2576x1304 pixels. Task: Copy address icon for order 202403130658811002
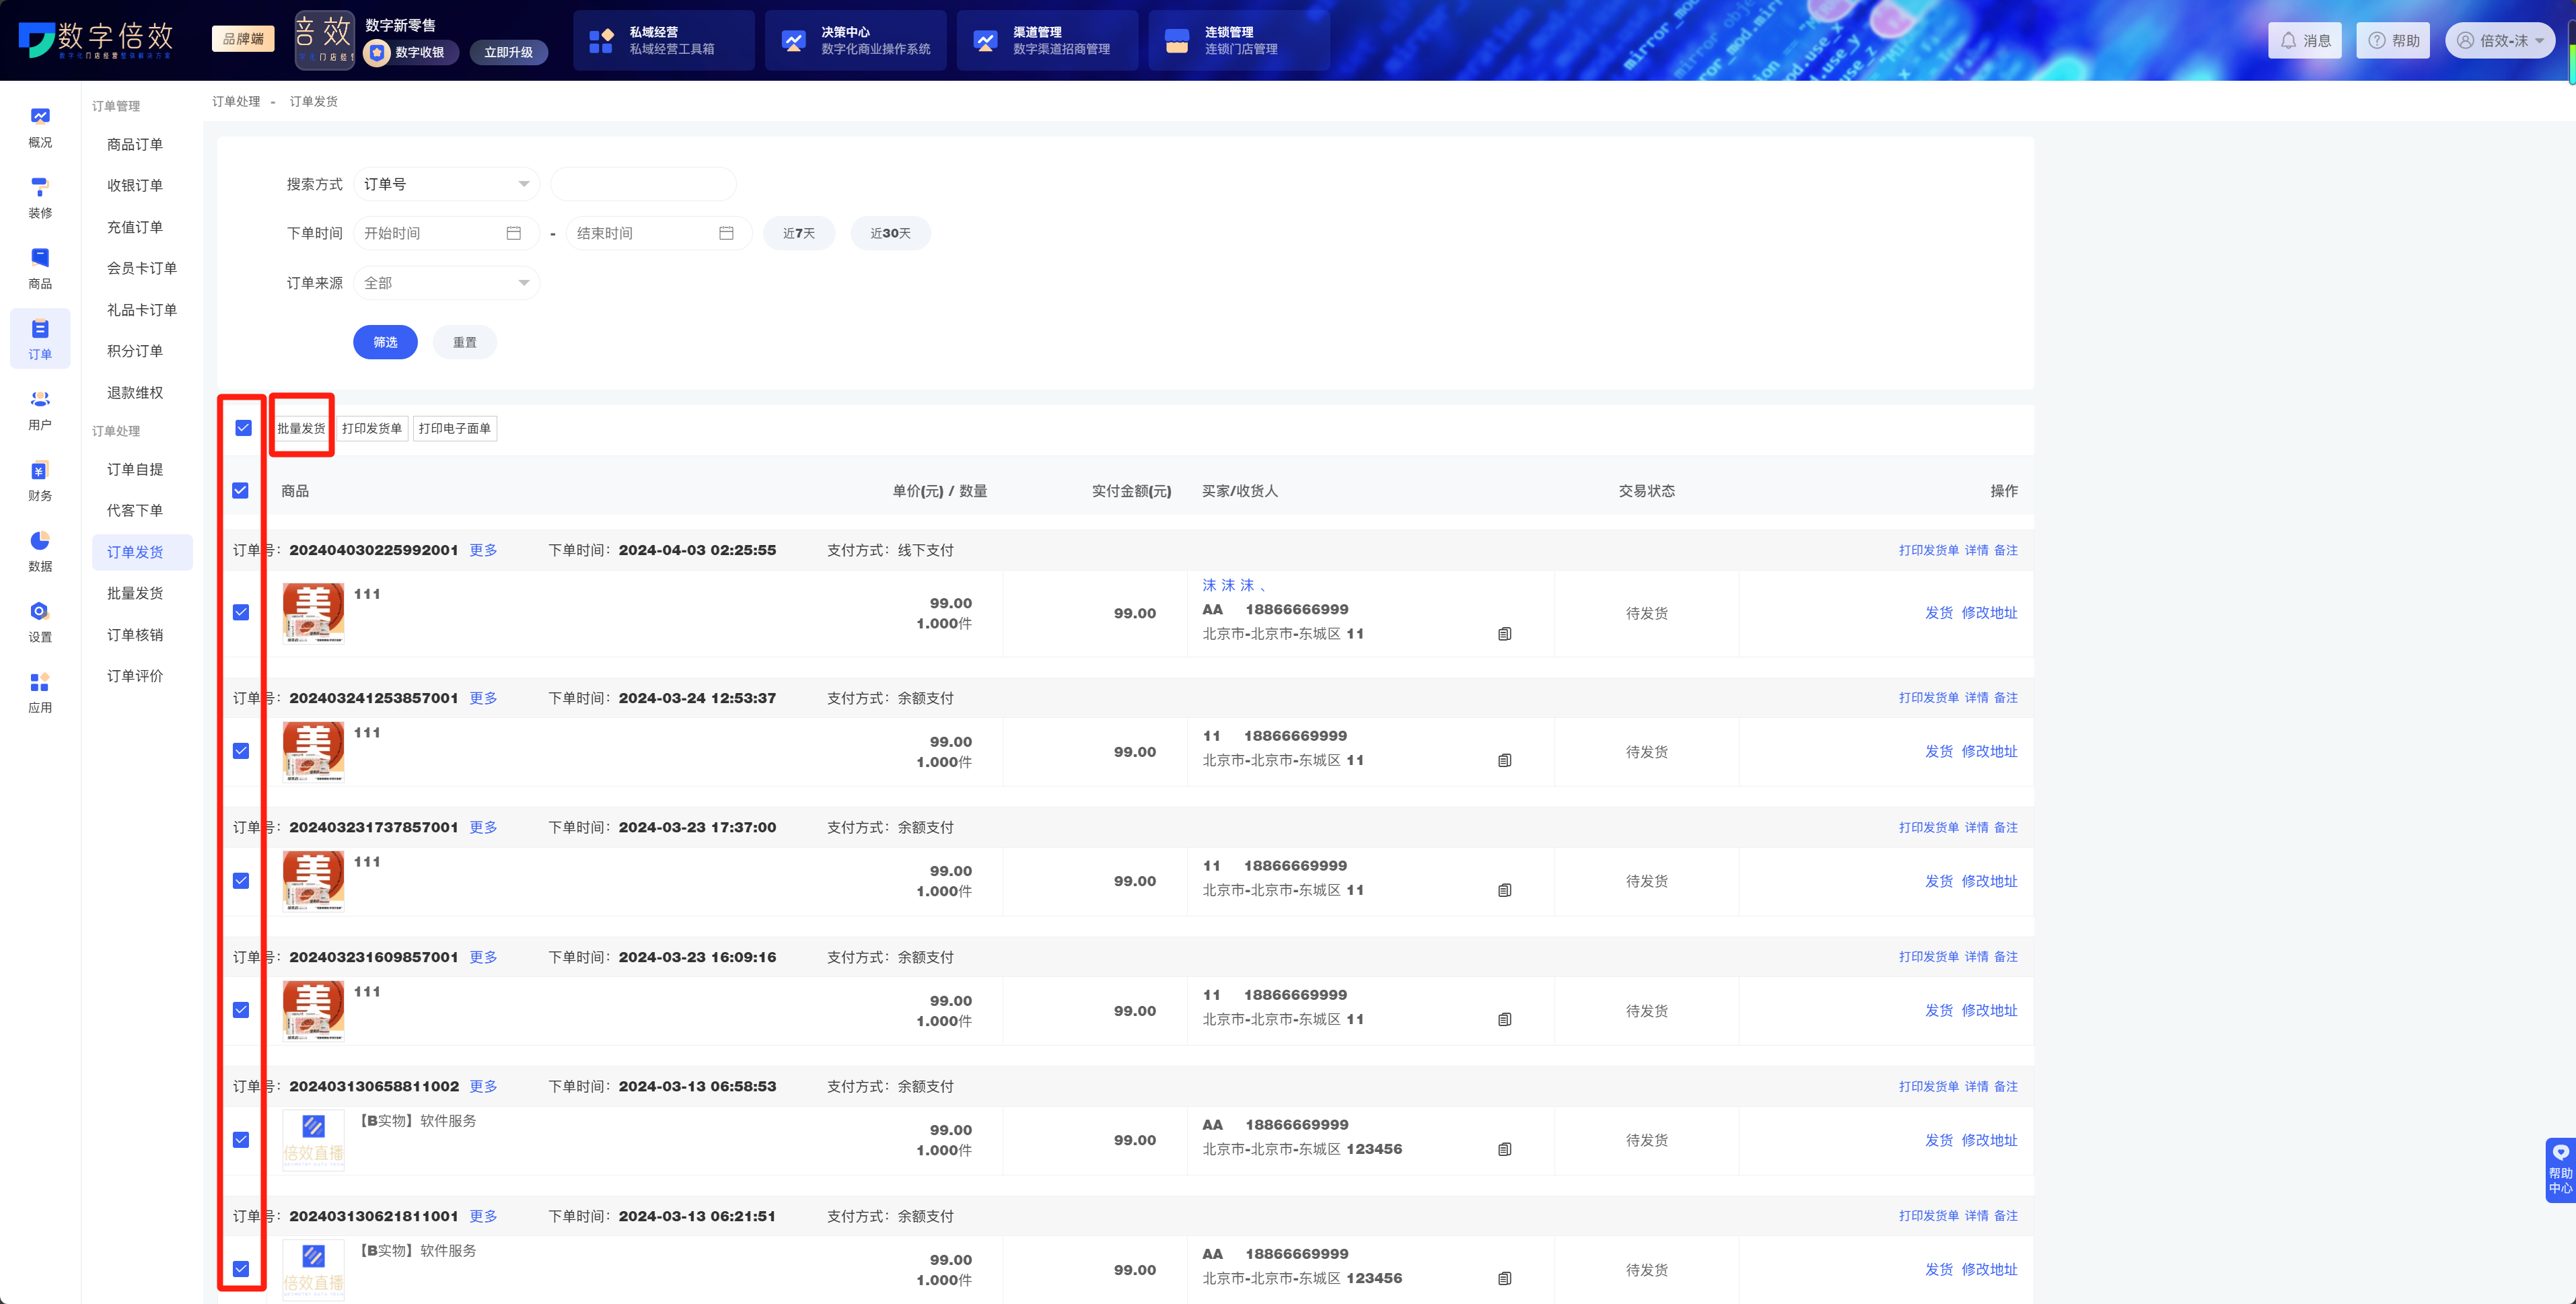pyautogui.click(x=1504, y=1150)
